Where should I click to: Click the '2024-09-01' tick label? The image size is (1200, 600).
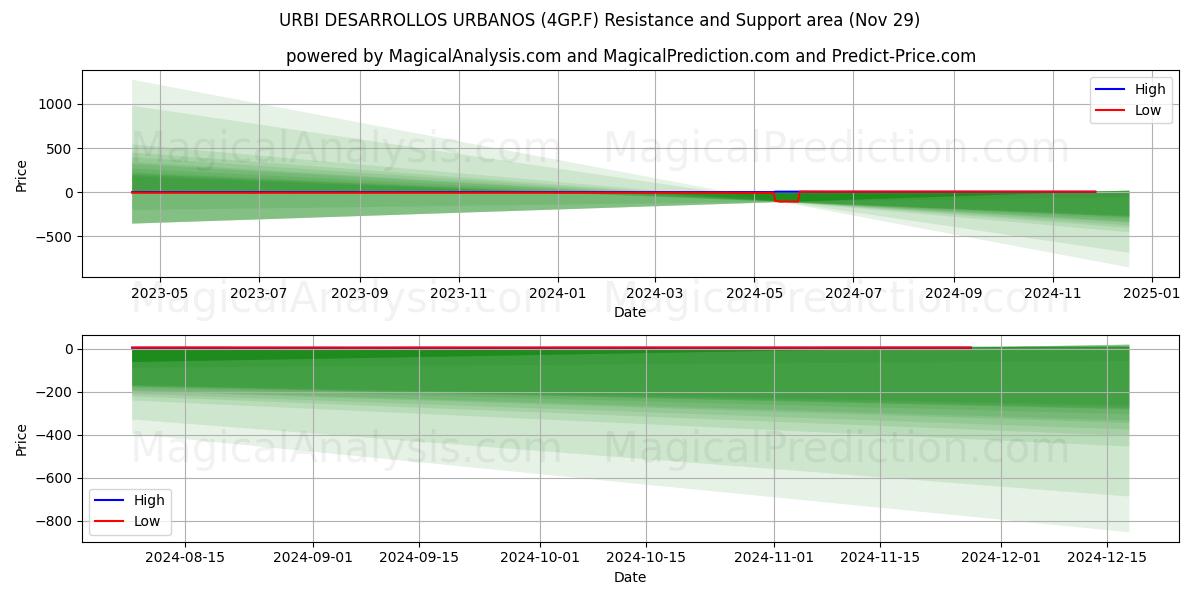click(x=314, y=559)
